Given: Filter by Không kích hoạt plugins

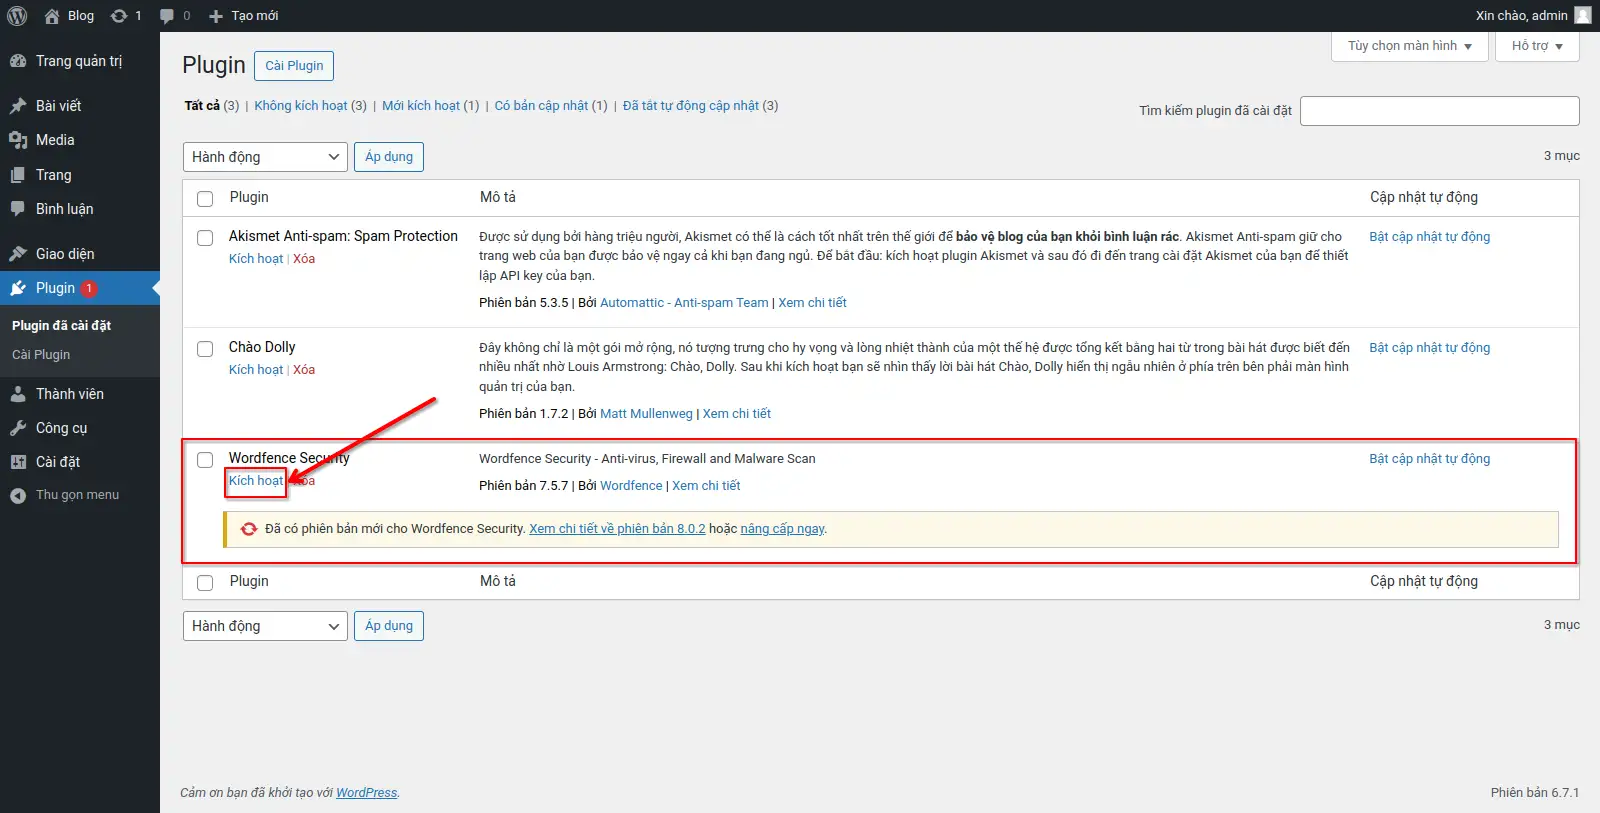Looking at the screenshot, I should (x=300, y=106).
